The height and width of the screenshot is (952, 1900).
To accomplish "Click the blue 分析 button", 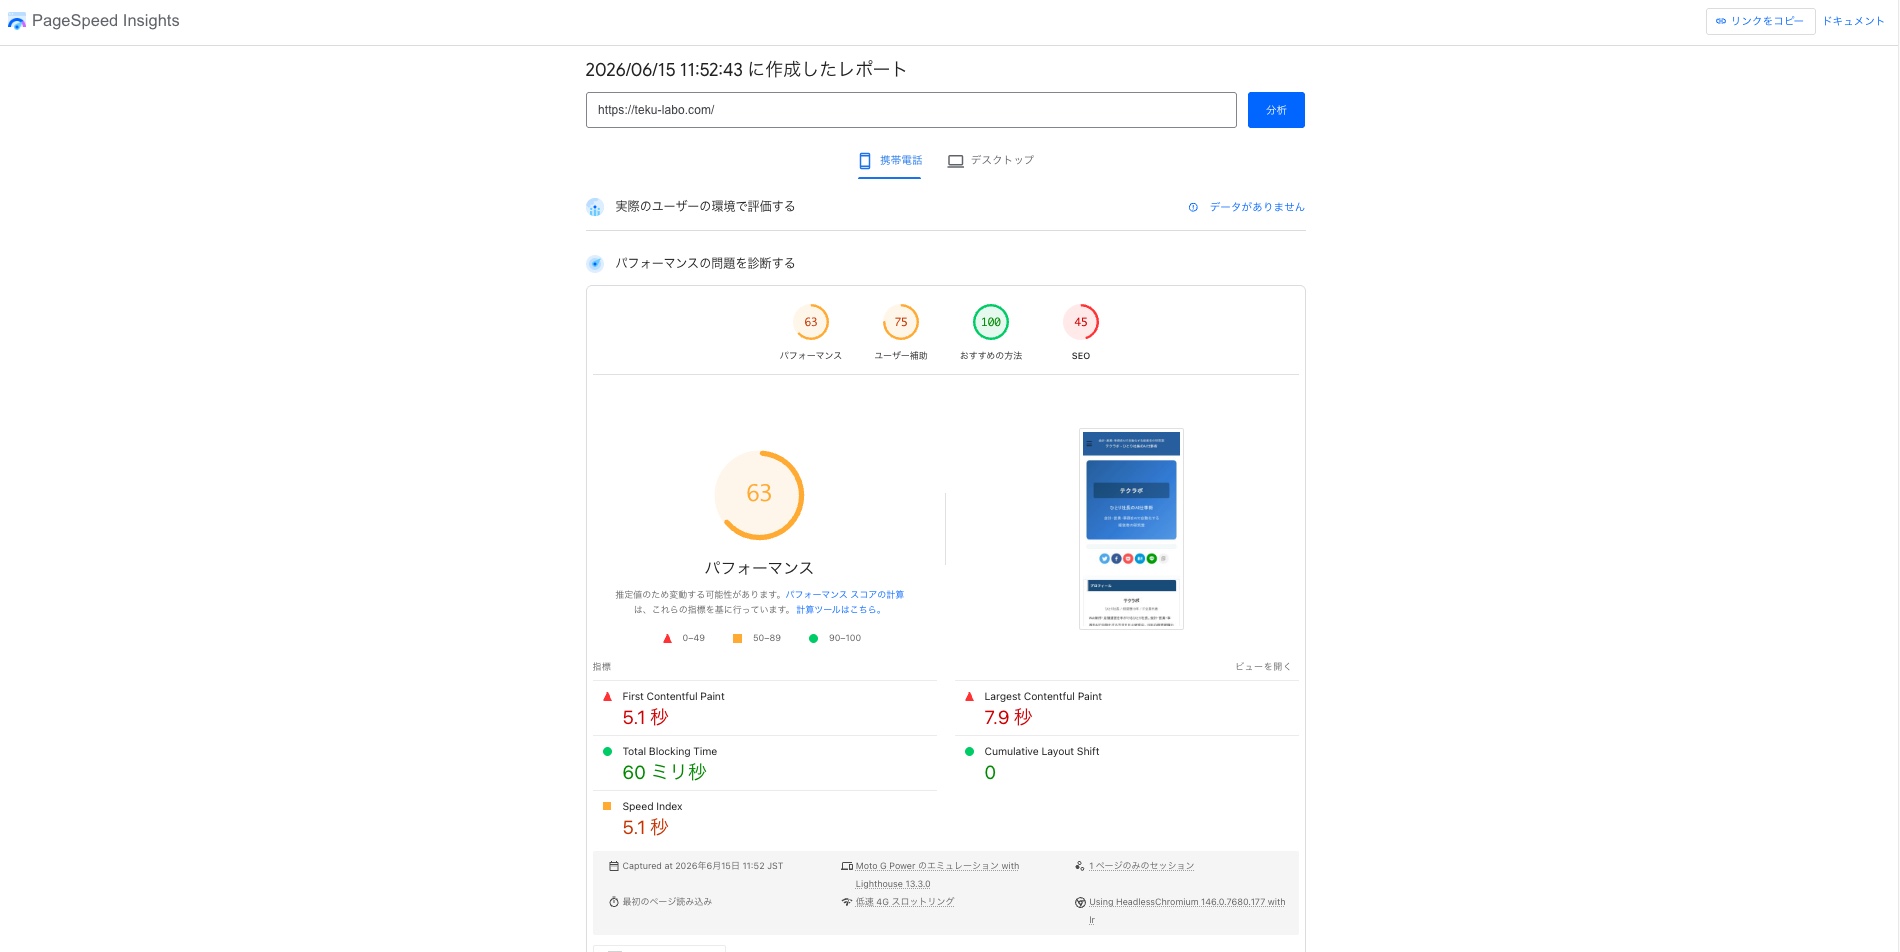I will (x=1276, y=110).
